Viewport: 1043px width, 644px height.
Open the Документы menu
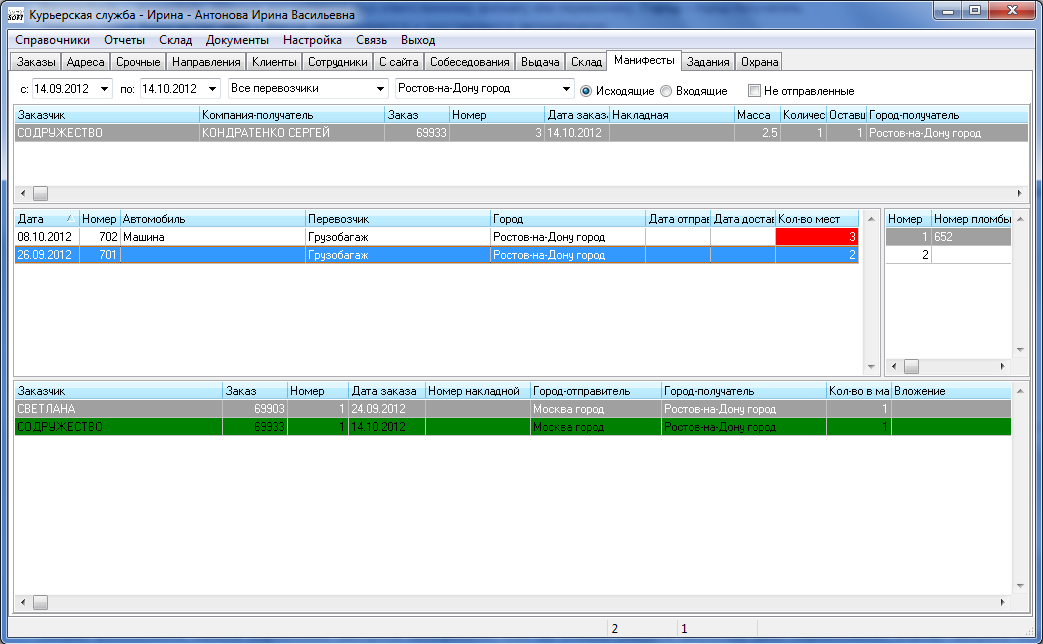coord(237,40)
